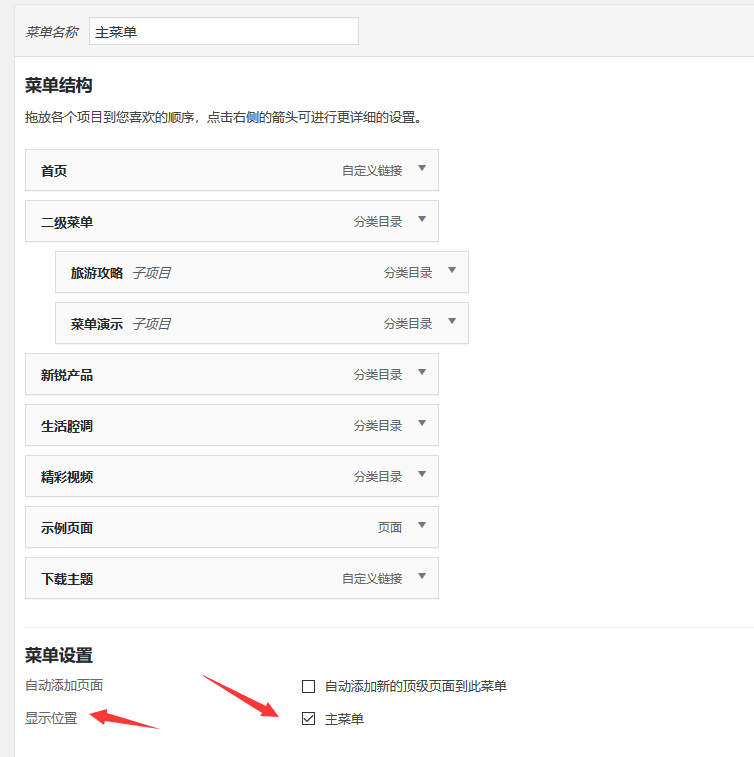Select the 首页 menu item bar
Image resolution: width=754 pixels, height=757 pixels.
200,171
